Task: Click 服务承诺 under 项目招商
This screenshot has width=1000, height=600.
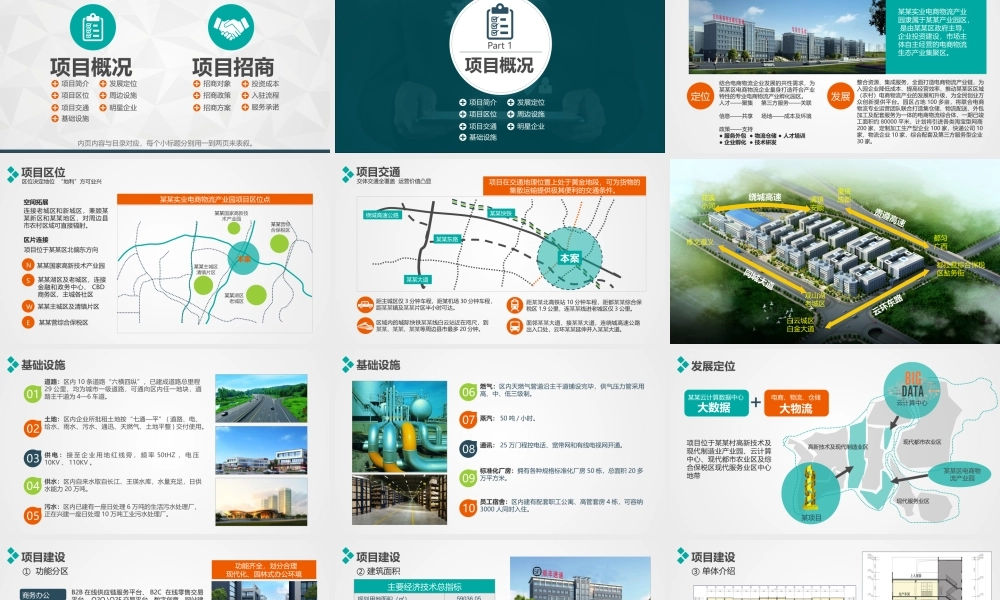Action: coord(265,107)
